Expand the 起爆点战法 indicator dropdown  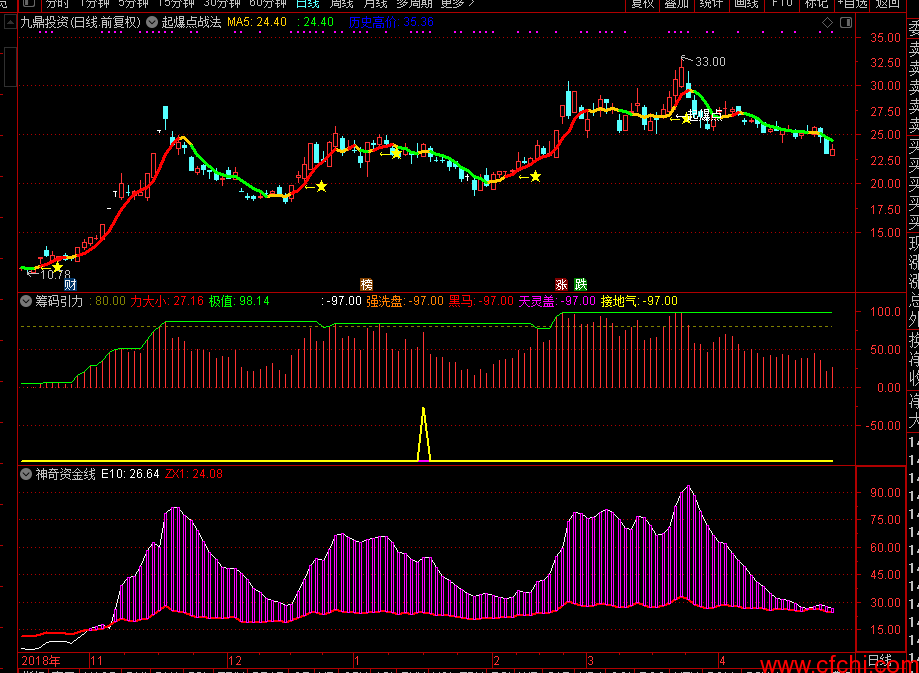pyautogui.click(x=152, y=22)
